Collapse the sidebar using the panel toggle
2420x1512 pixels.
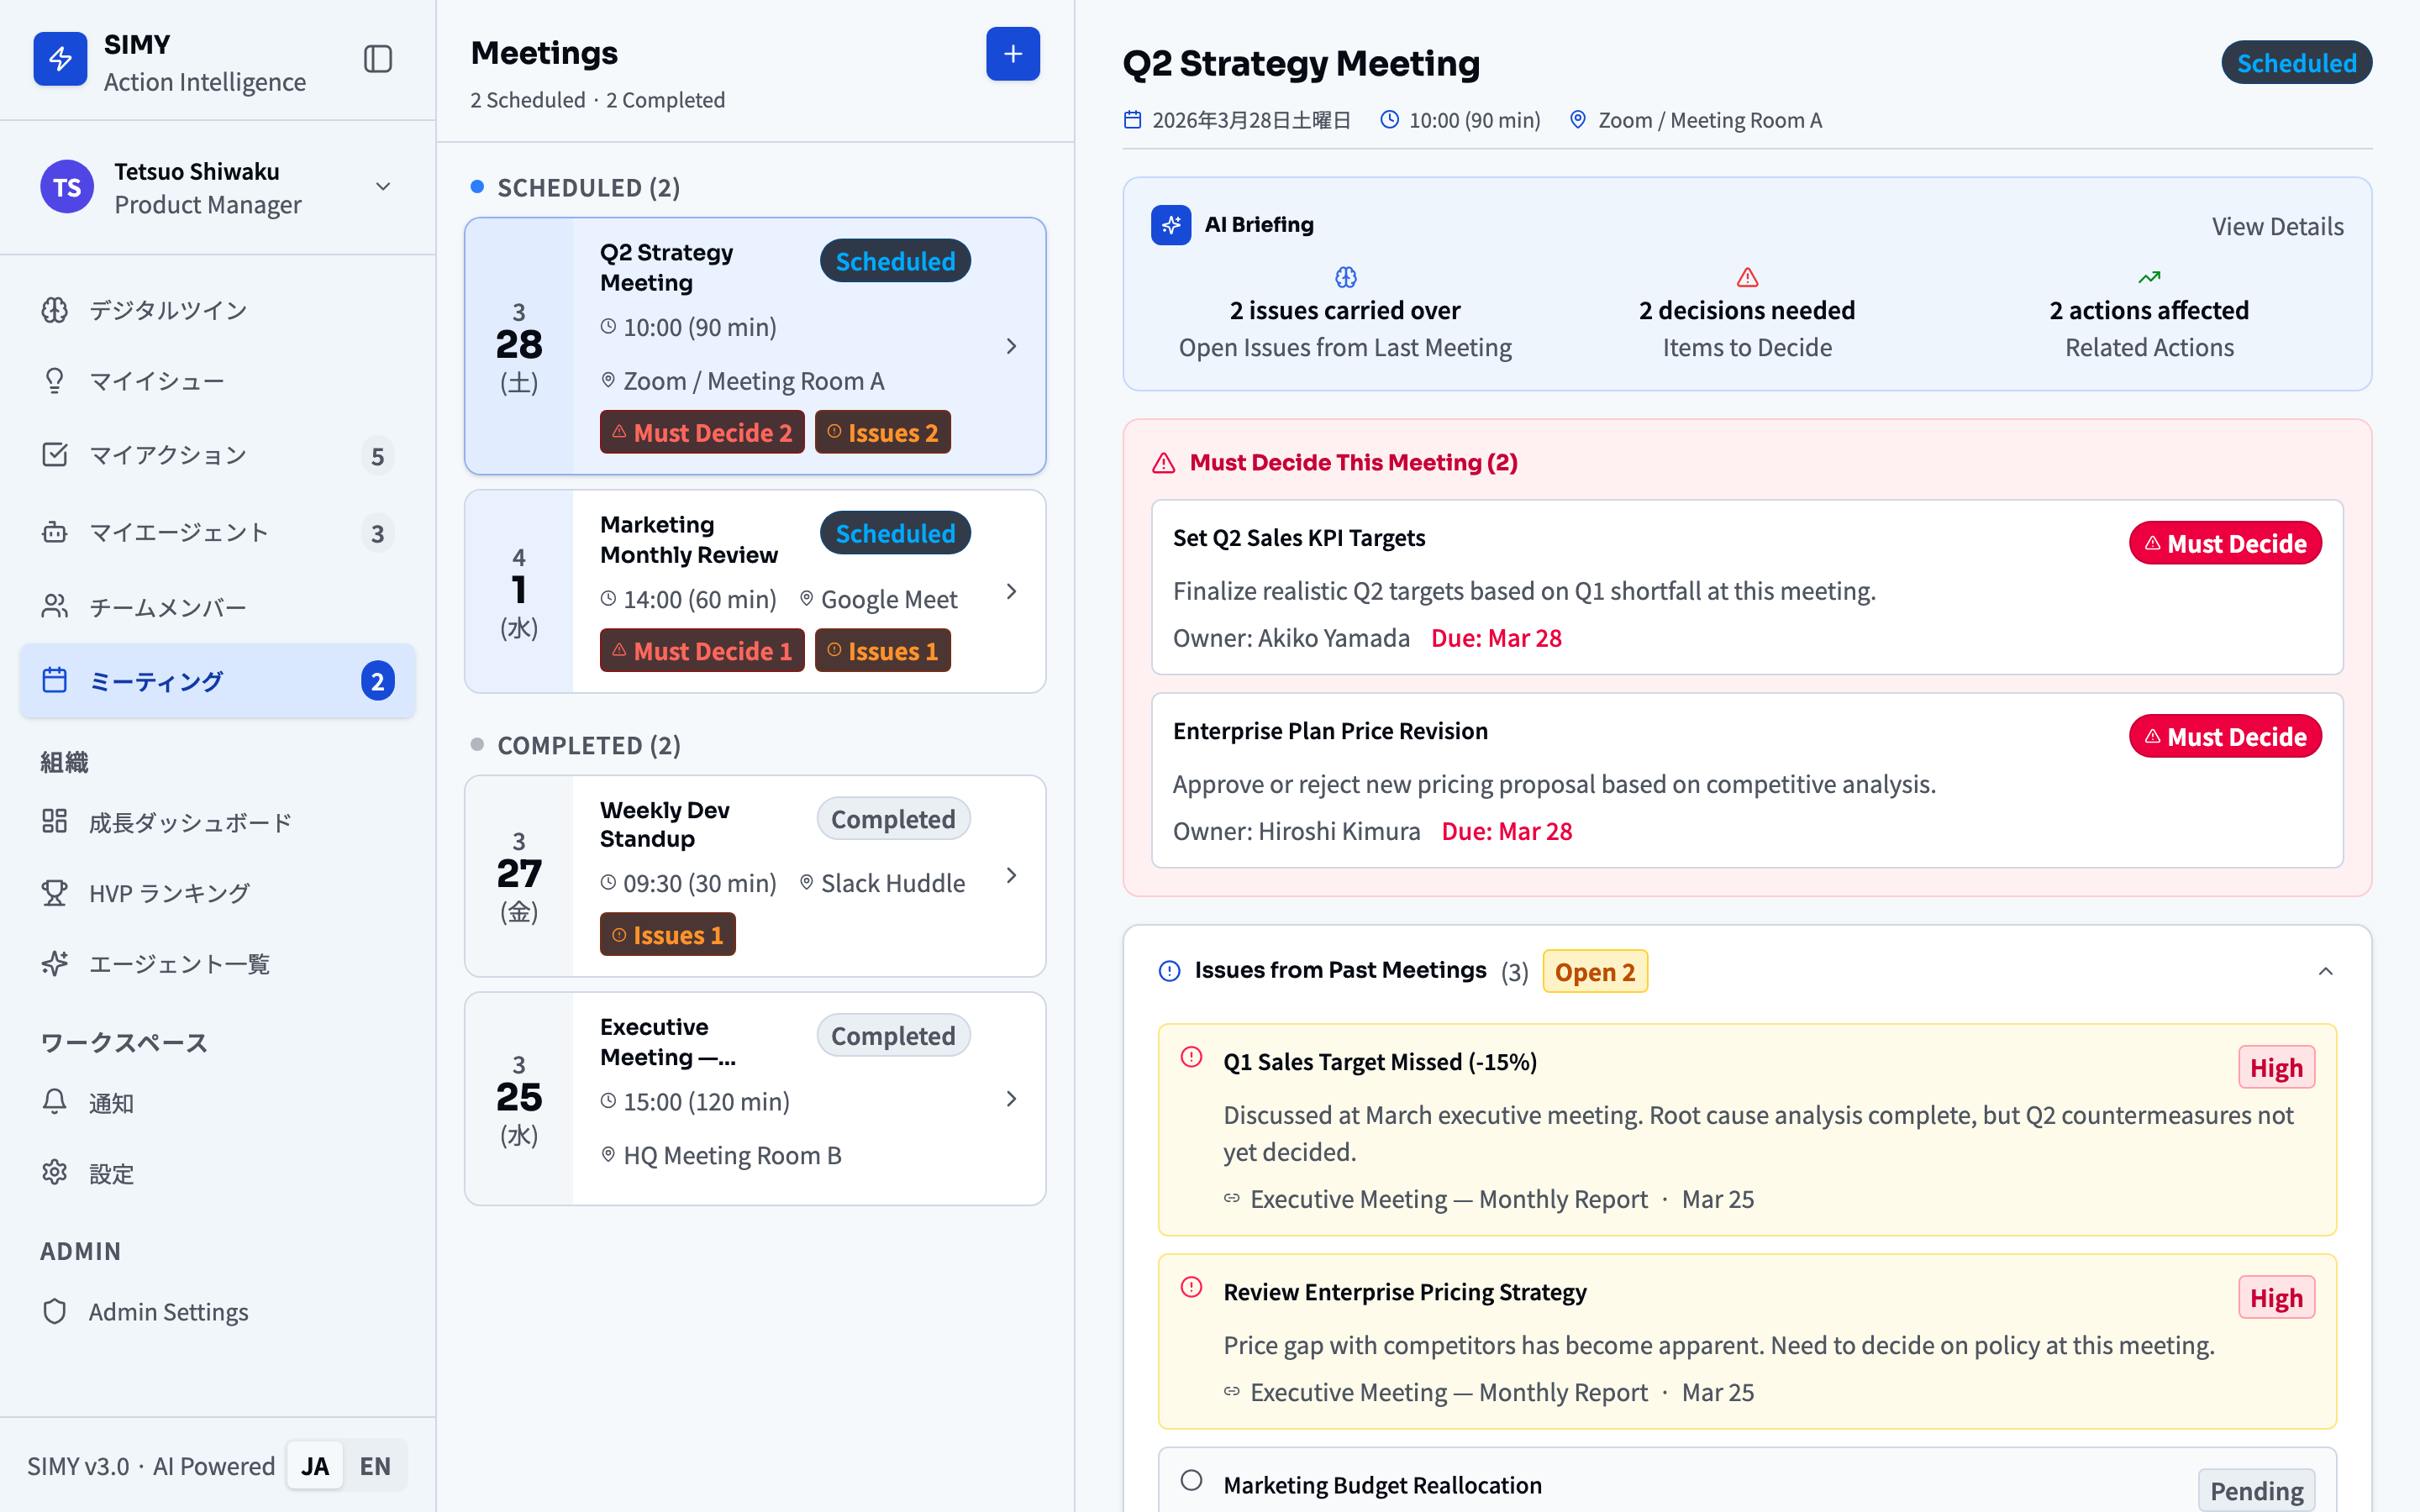(x=378, y=59)
